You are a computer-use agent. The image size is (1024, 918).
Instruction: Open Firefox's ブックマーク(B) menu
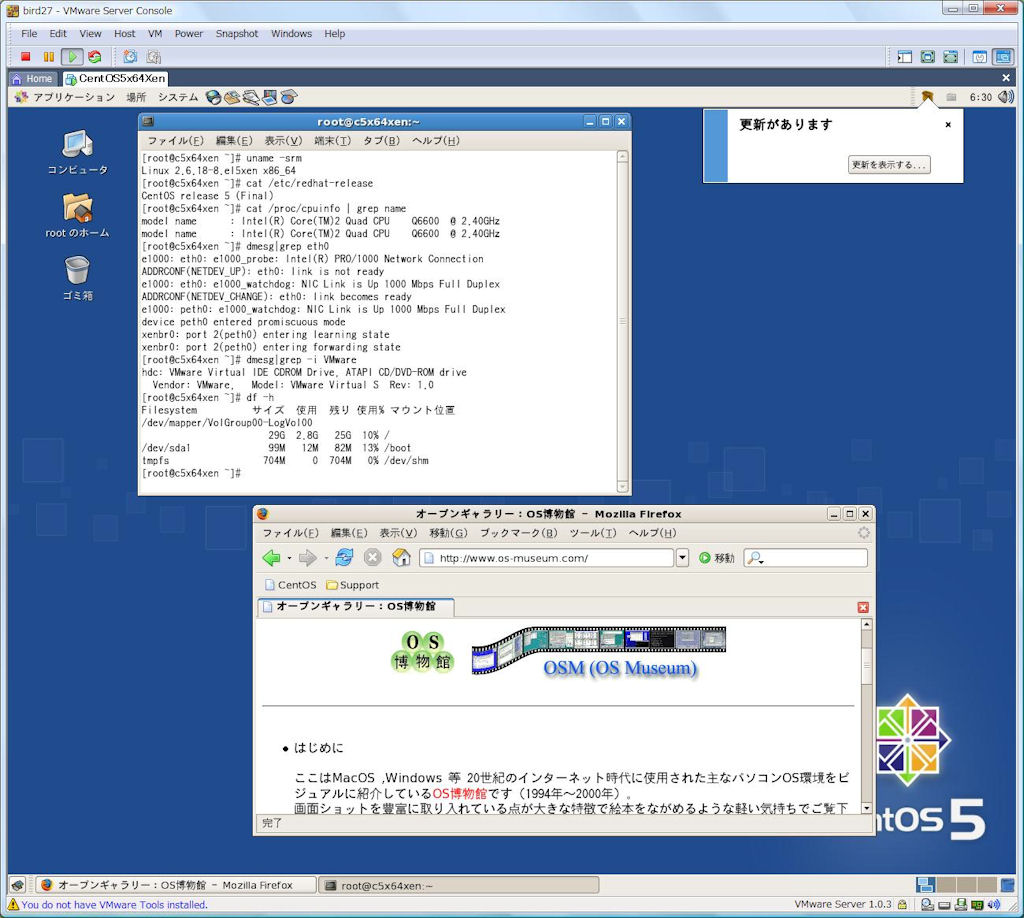click(x=519, y=533)
